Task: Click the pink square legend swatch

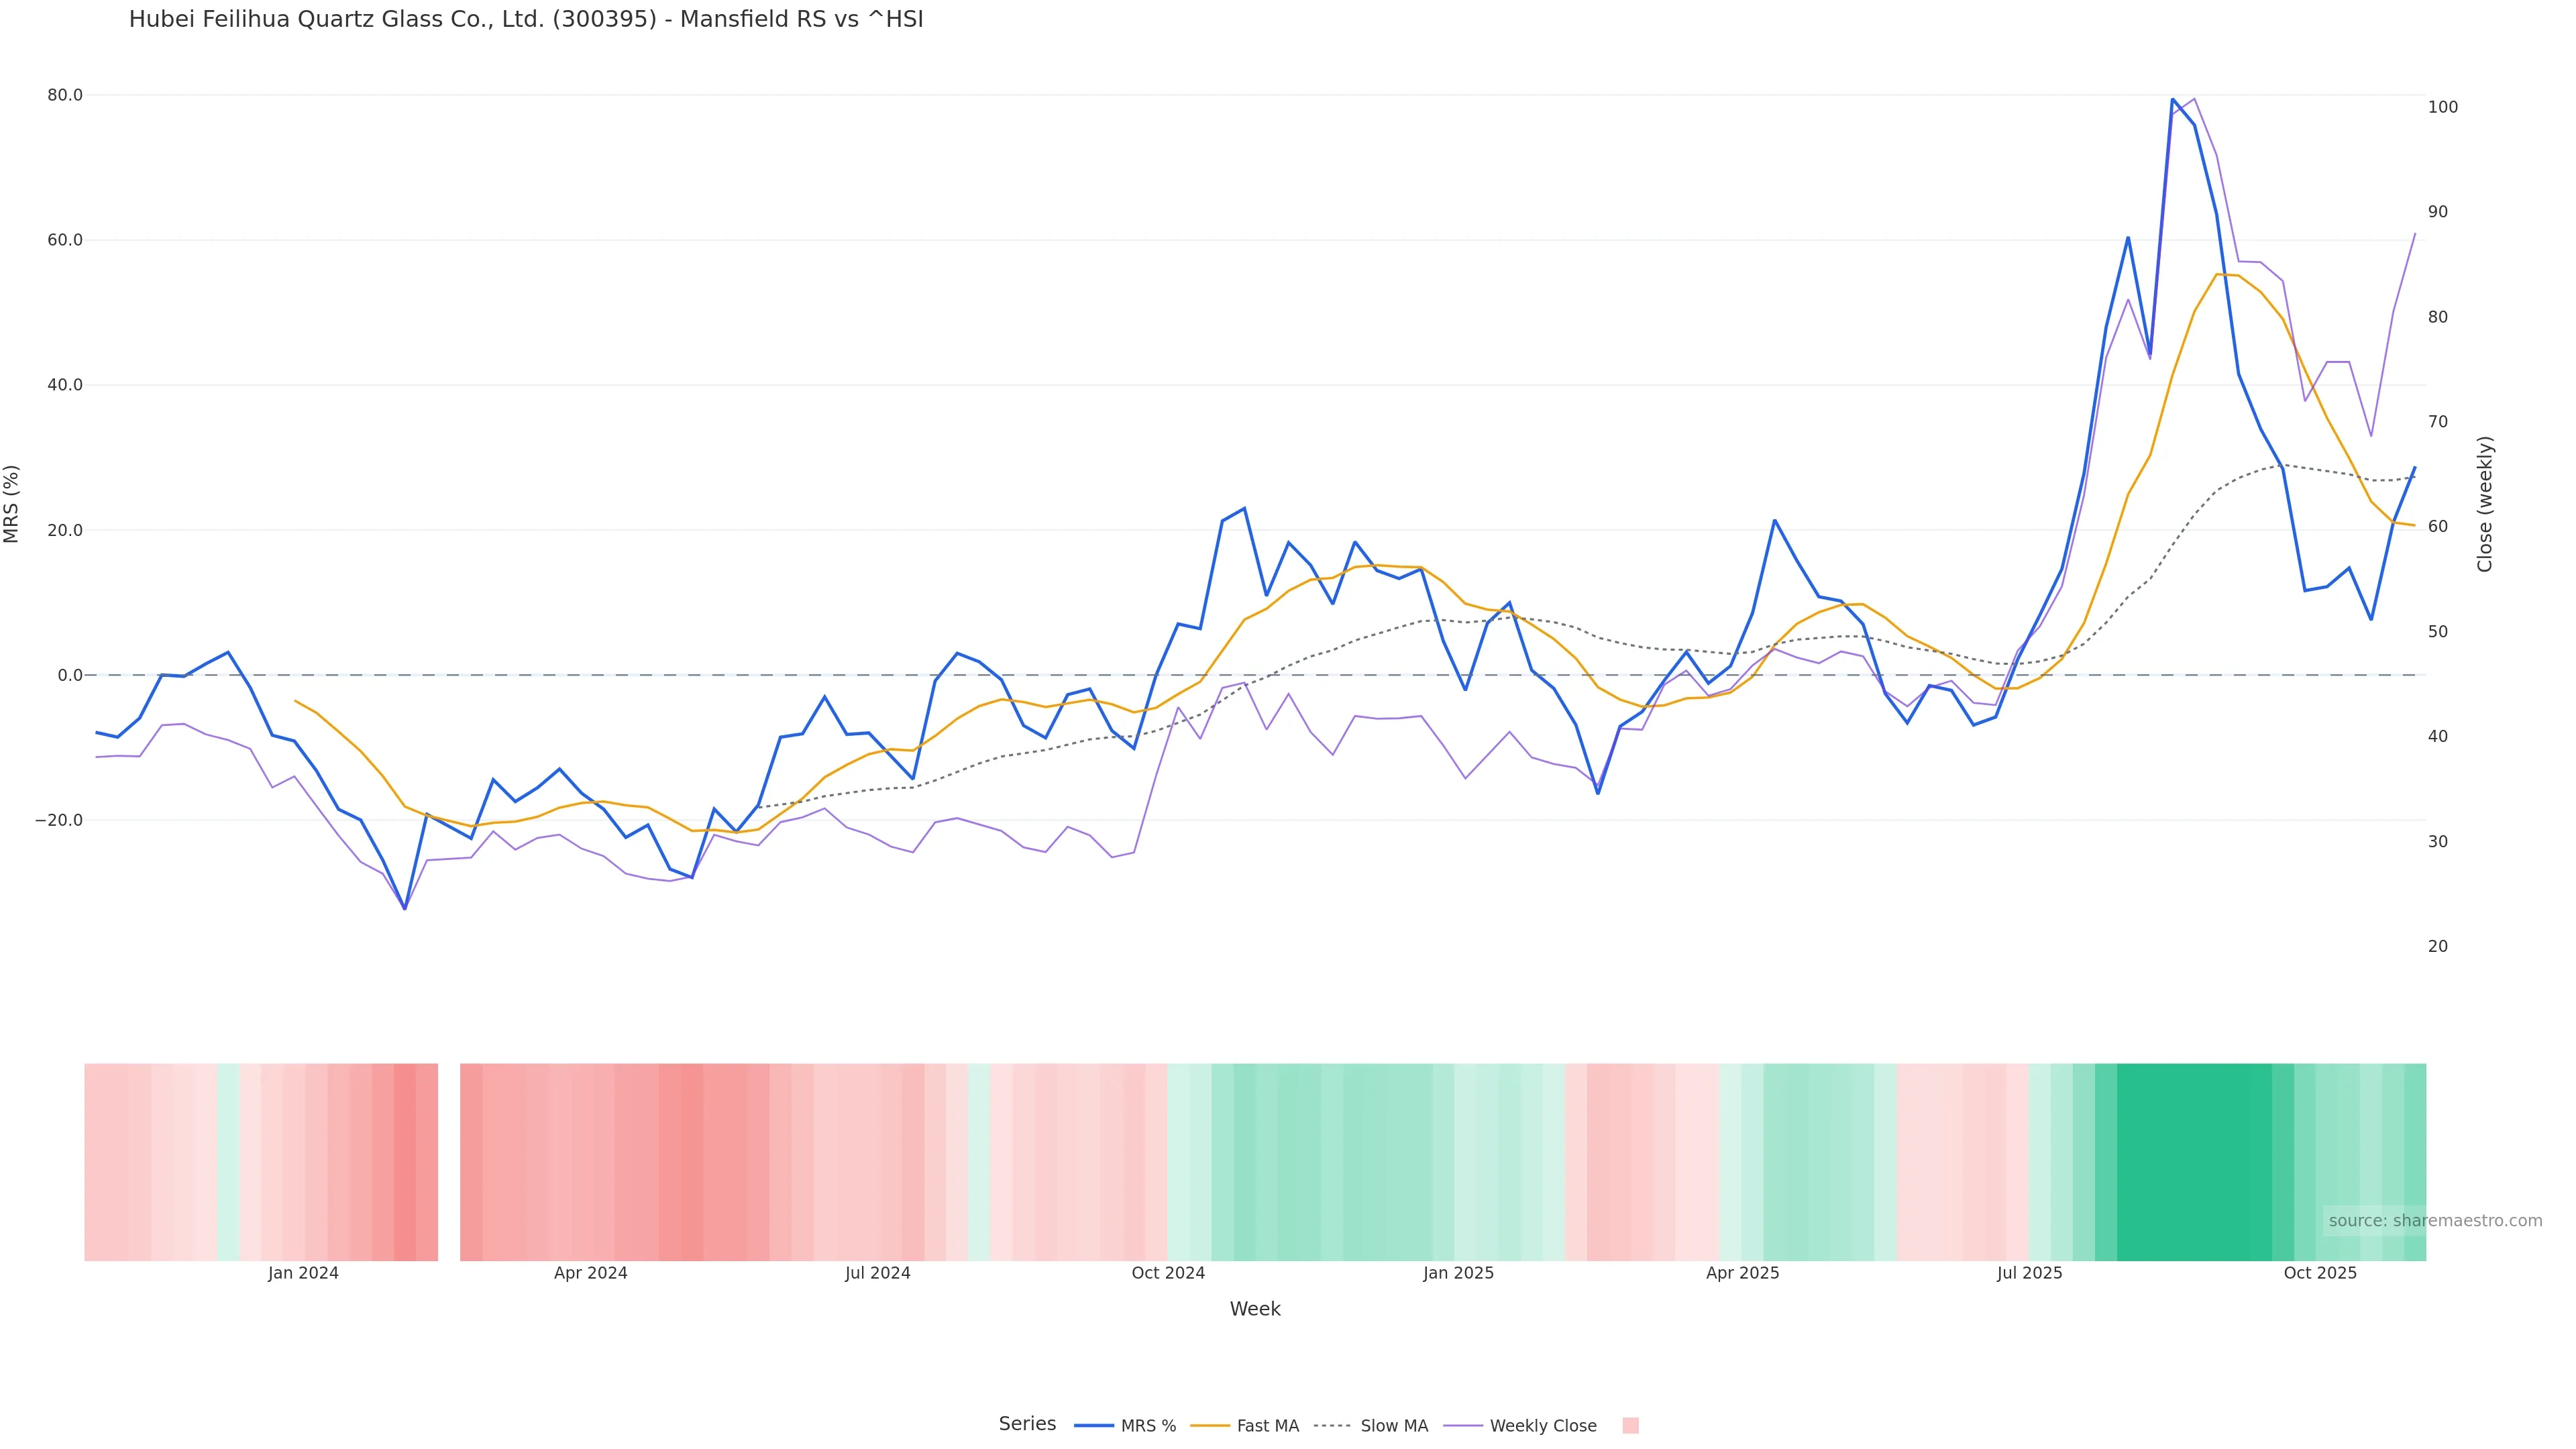Action: 1630,1426
